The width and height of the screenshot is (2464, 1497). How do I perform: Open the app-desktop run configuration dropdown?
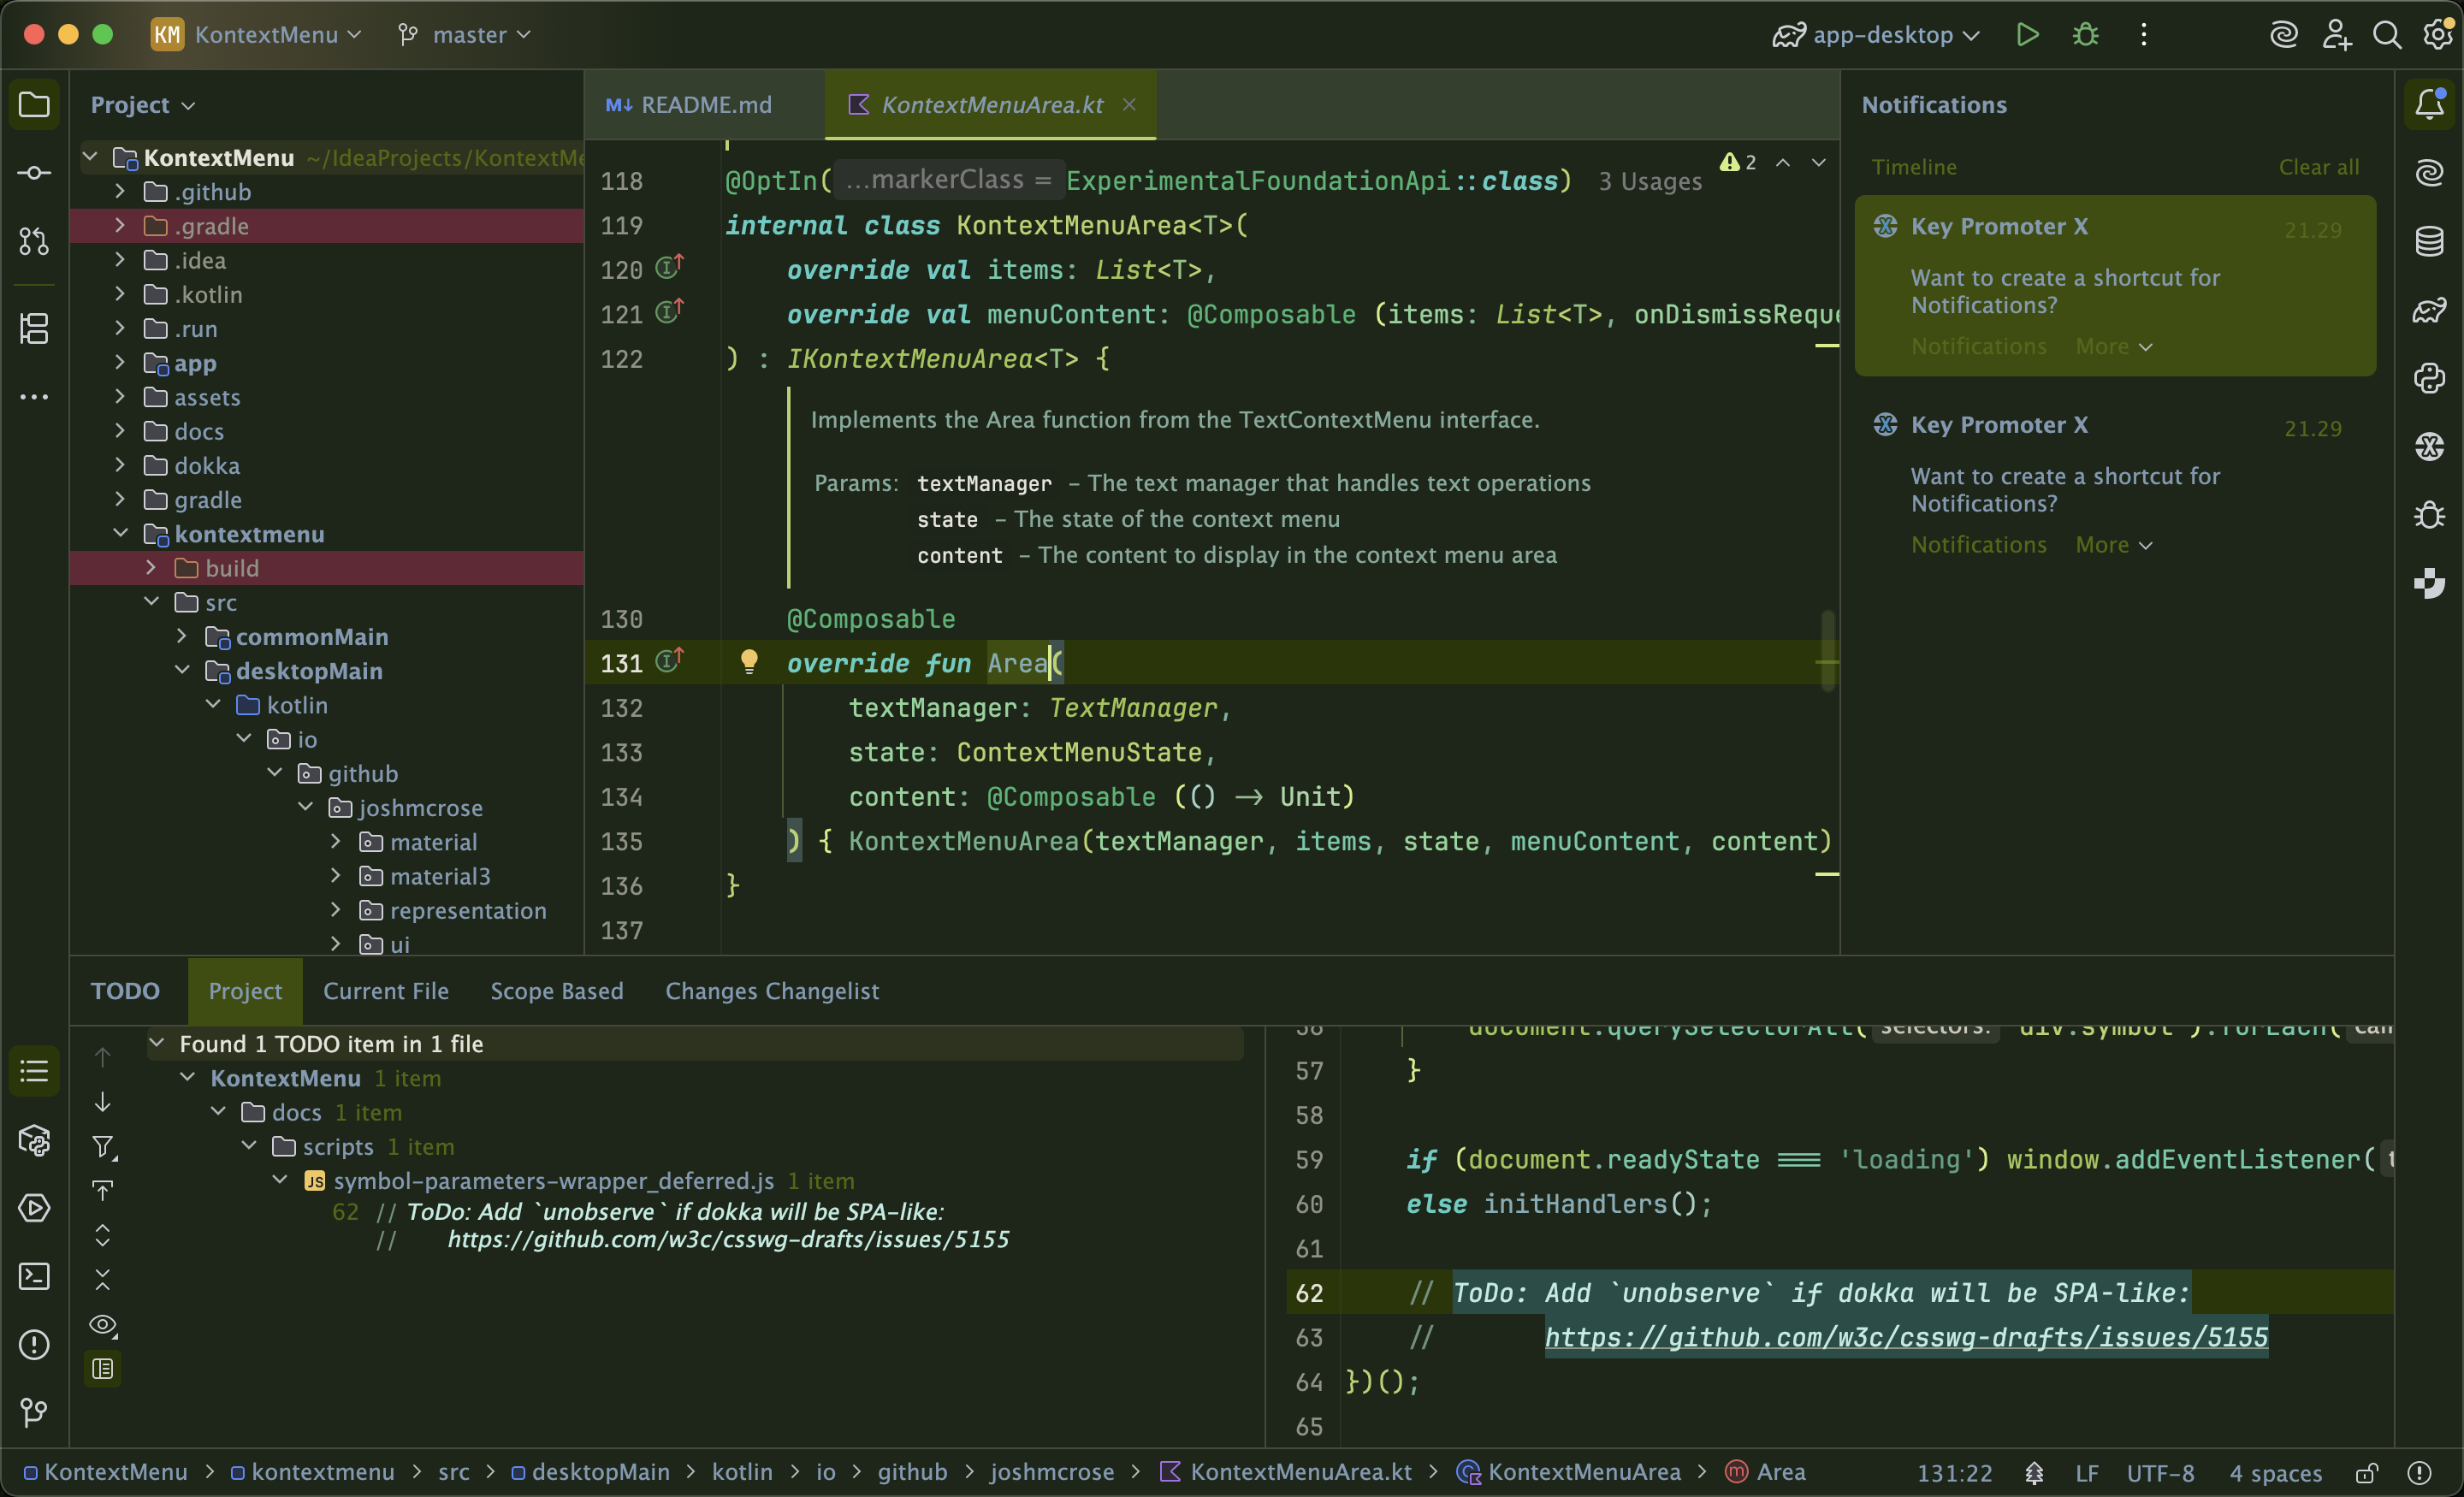click(x=1876, y=35)
